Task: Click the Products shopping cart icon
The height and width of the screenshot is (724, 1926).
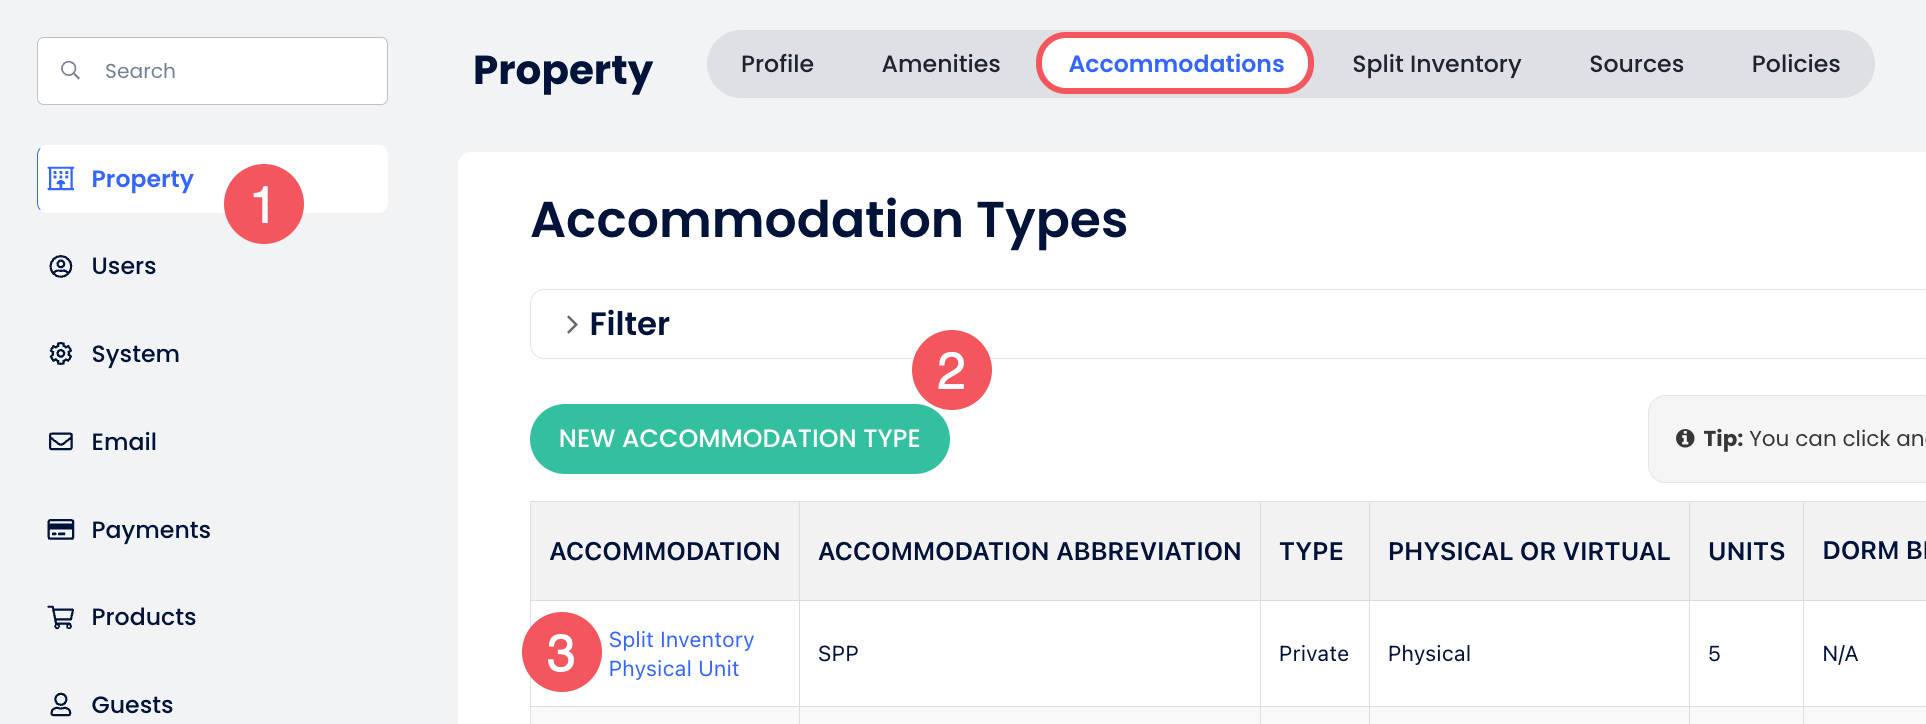Action: (x=61, y=617)
